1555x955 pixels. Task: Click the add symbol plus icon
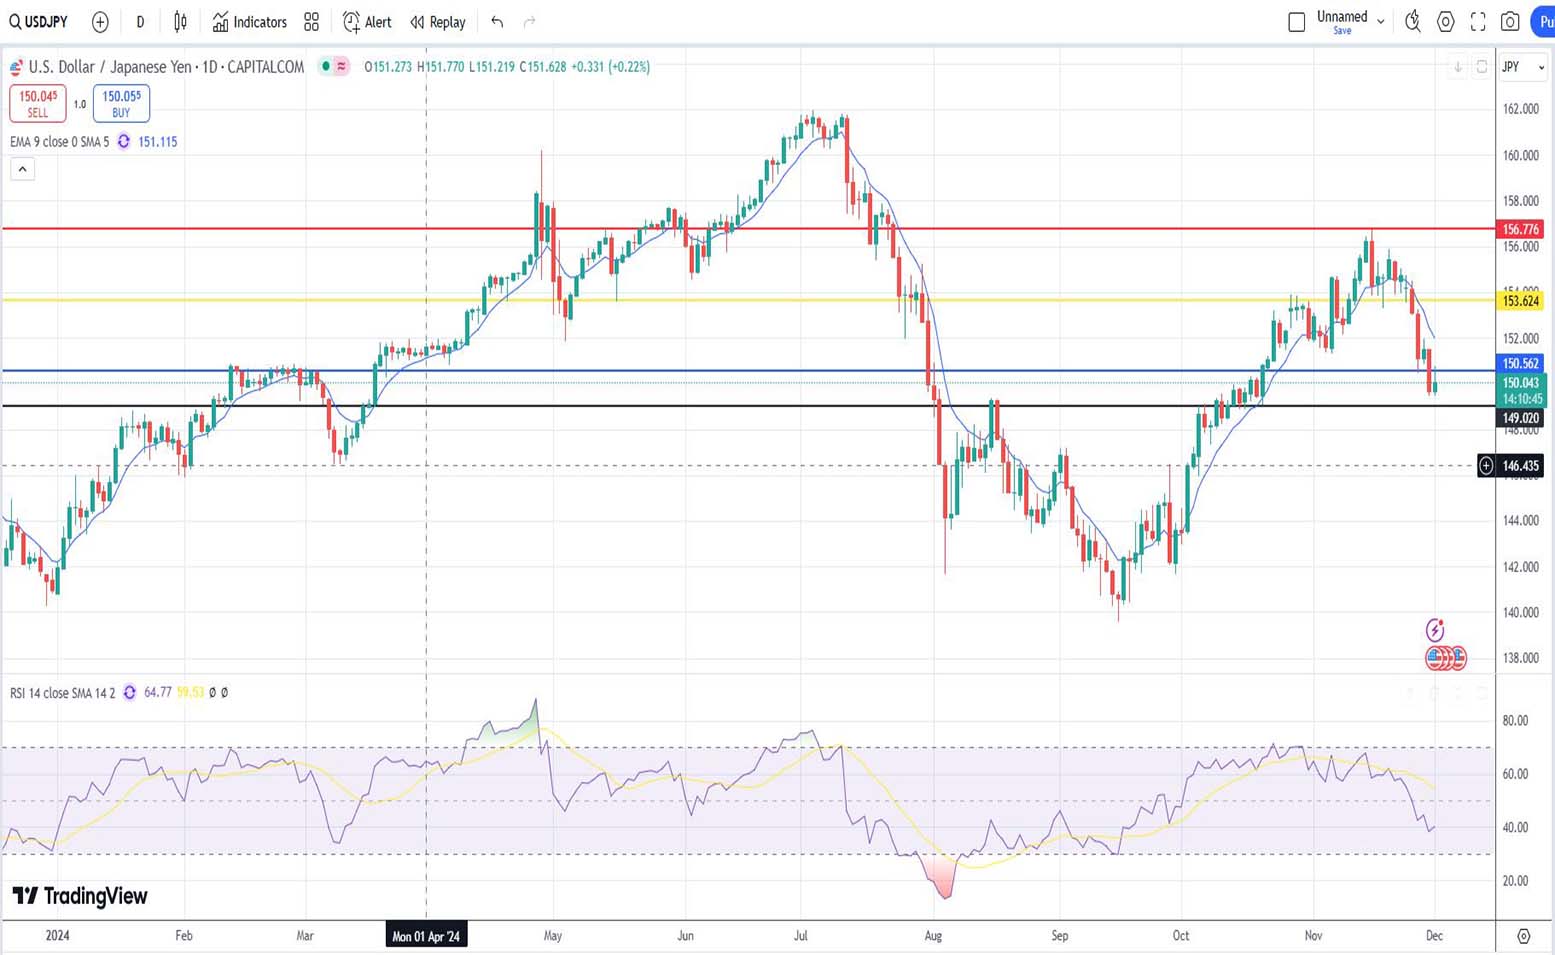[x=100, y=22]
